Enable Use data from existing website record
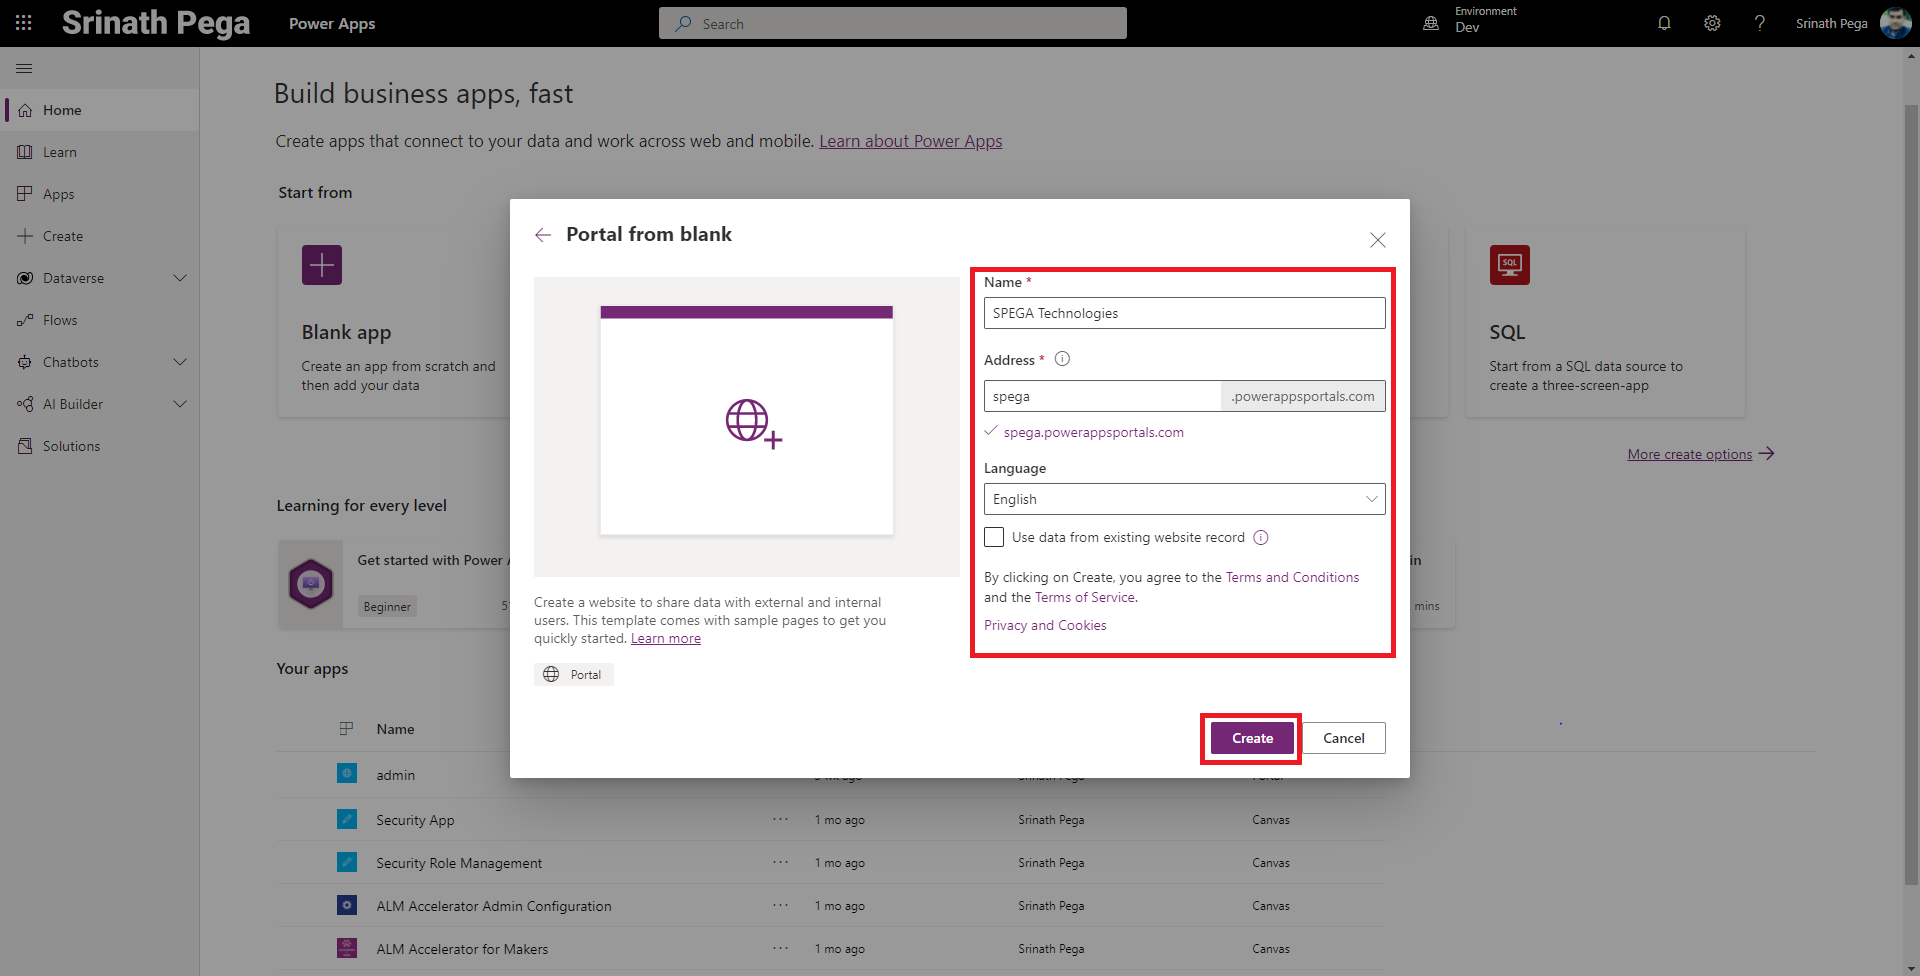Screen dimensions: 1920x976 coord(994,538)
